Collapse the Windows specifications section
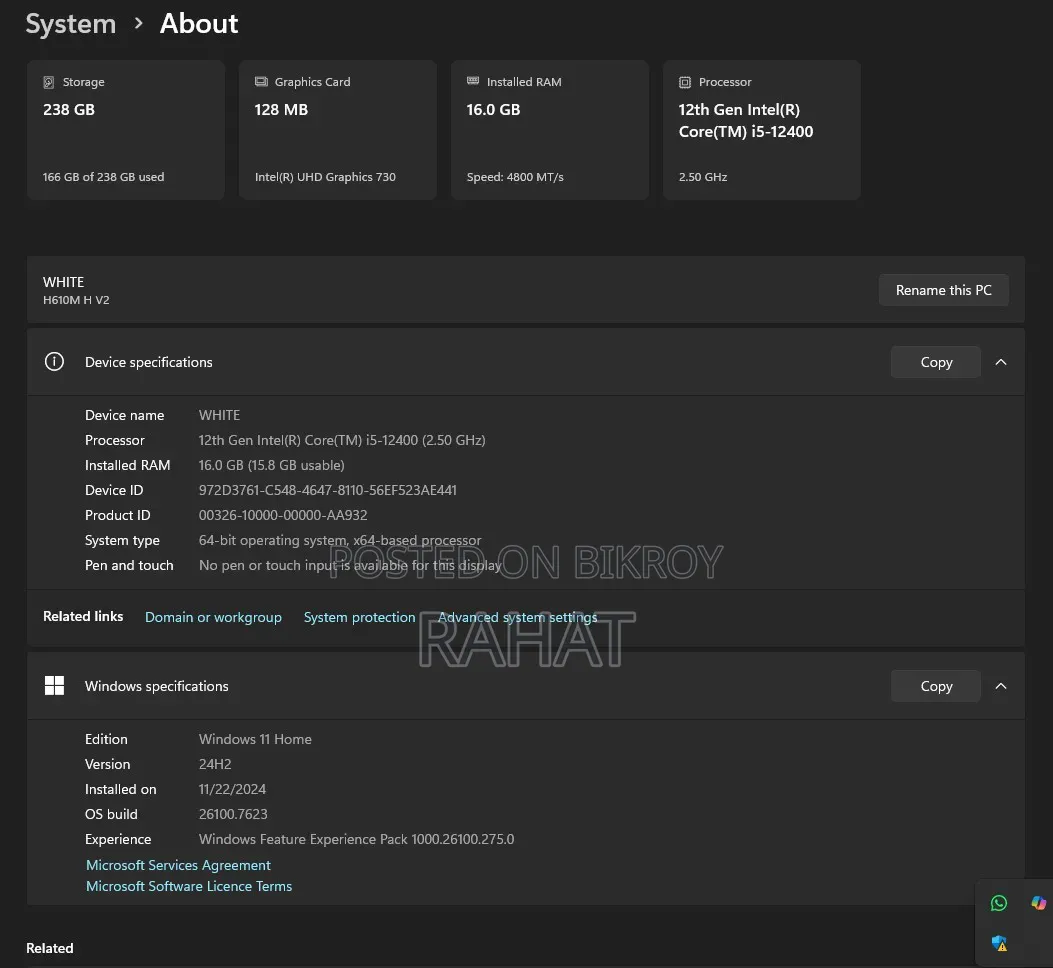The image size is (1053, 968). 1001,686
